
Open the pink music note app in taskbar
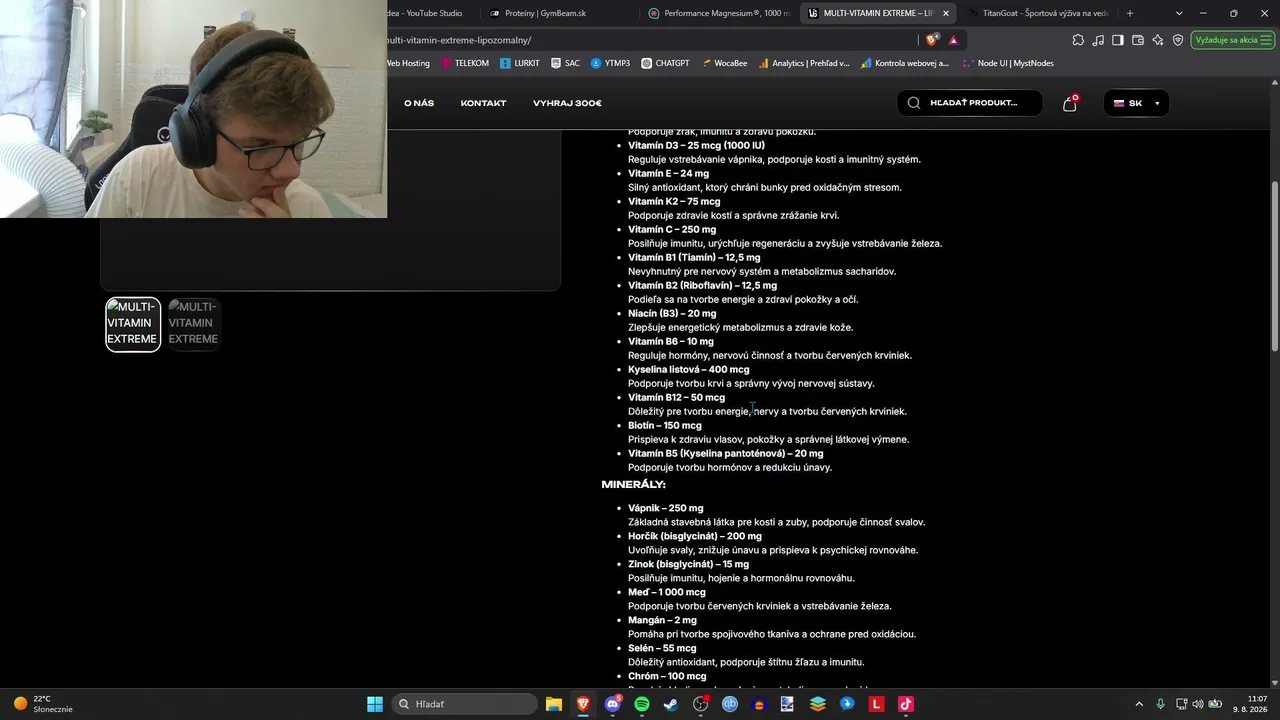905,704
